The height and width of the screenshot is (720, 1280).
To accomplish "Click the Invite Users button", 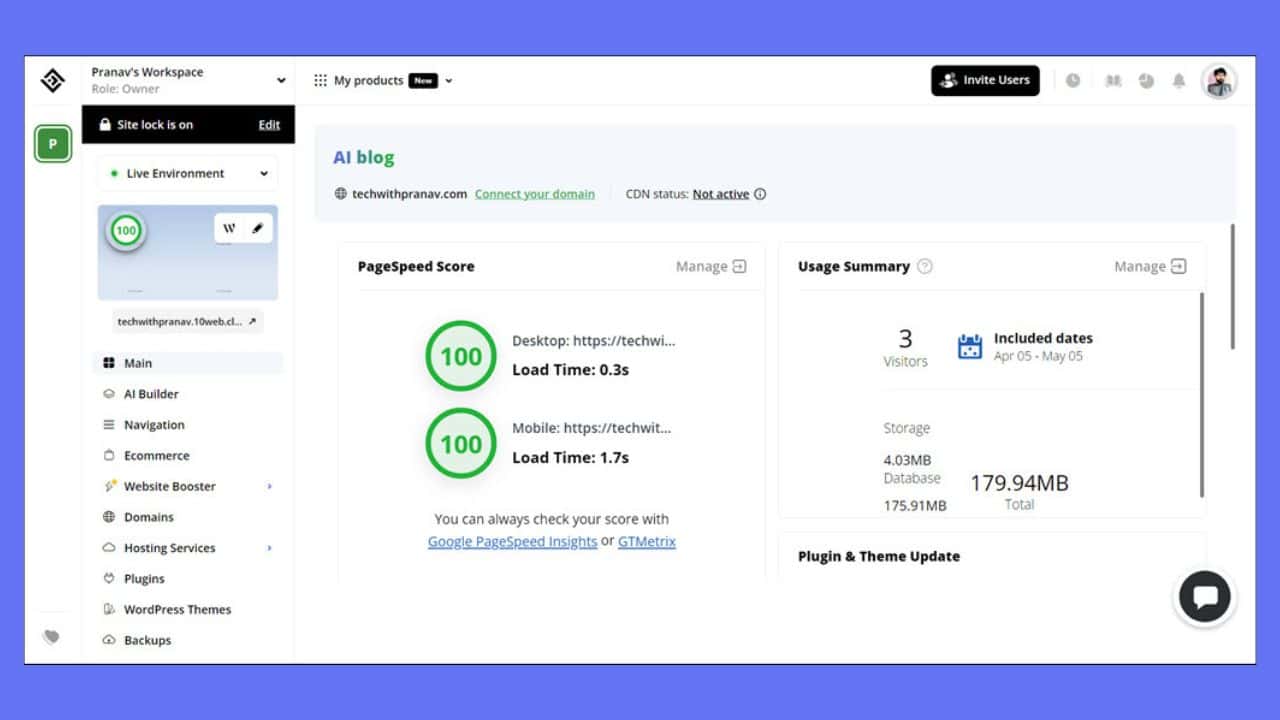I will coord(985,81).
